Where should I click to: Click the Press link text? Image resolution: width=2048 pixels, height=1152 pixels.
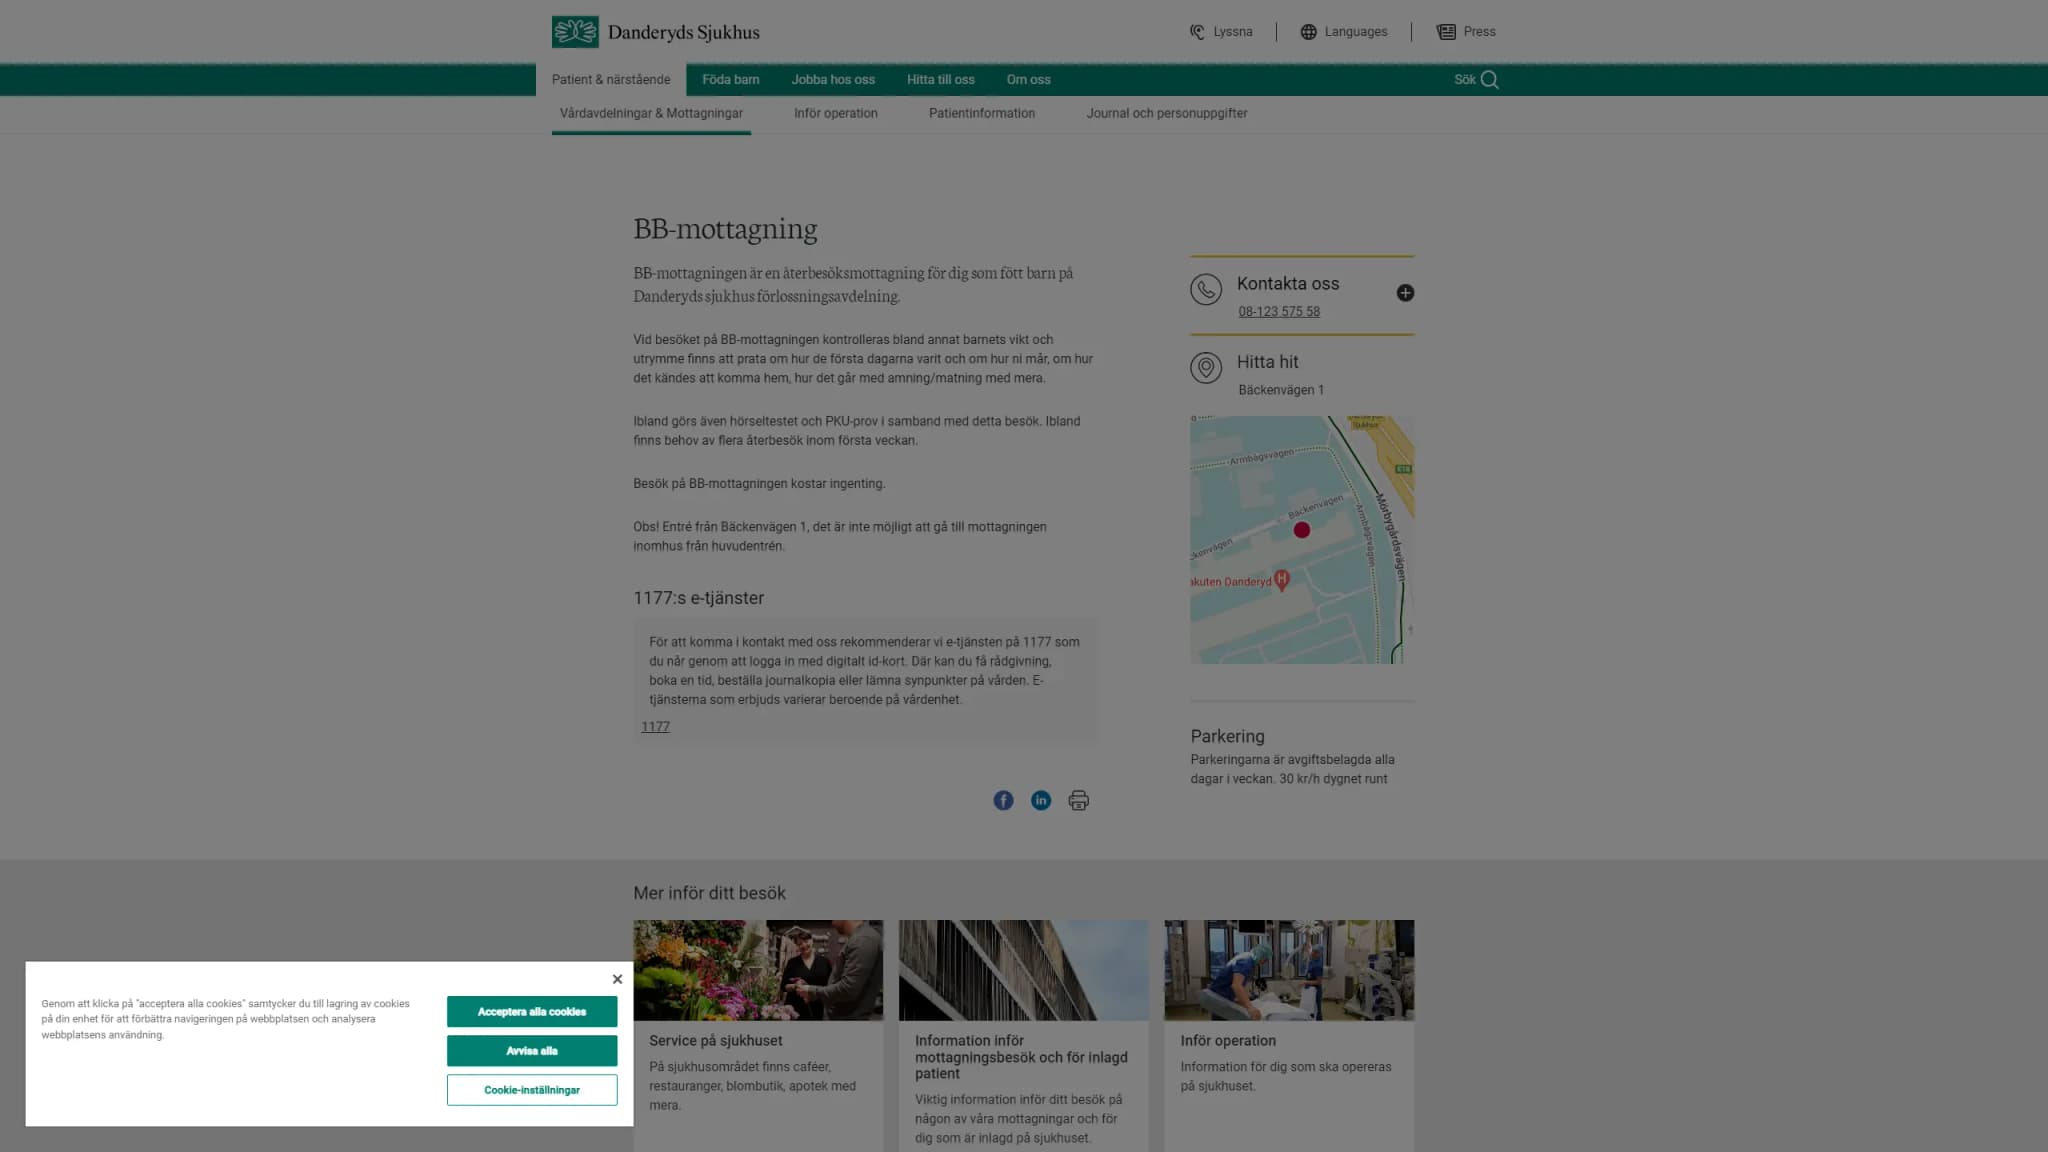pyautogui.click(x=1480, y=32)
